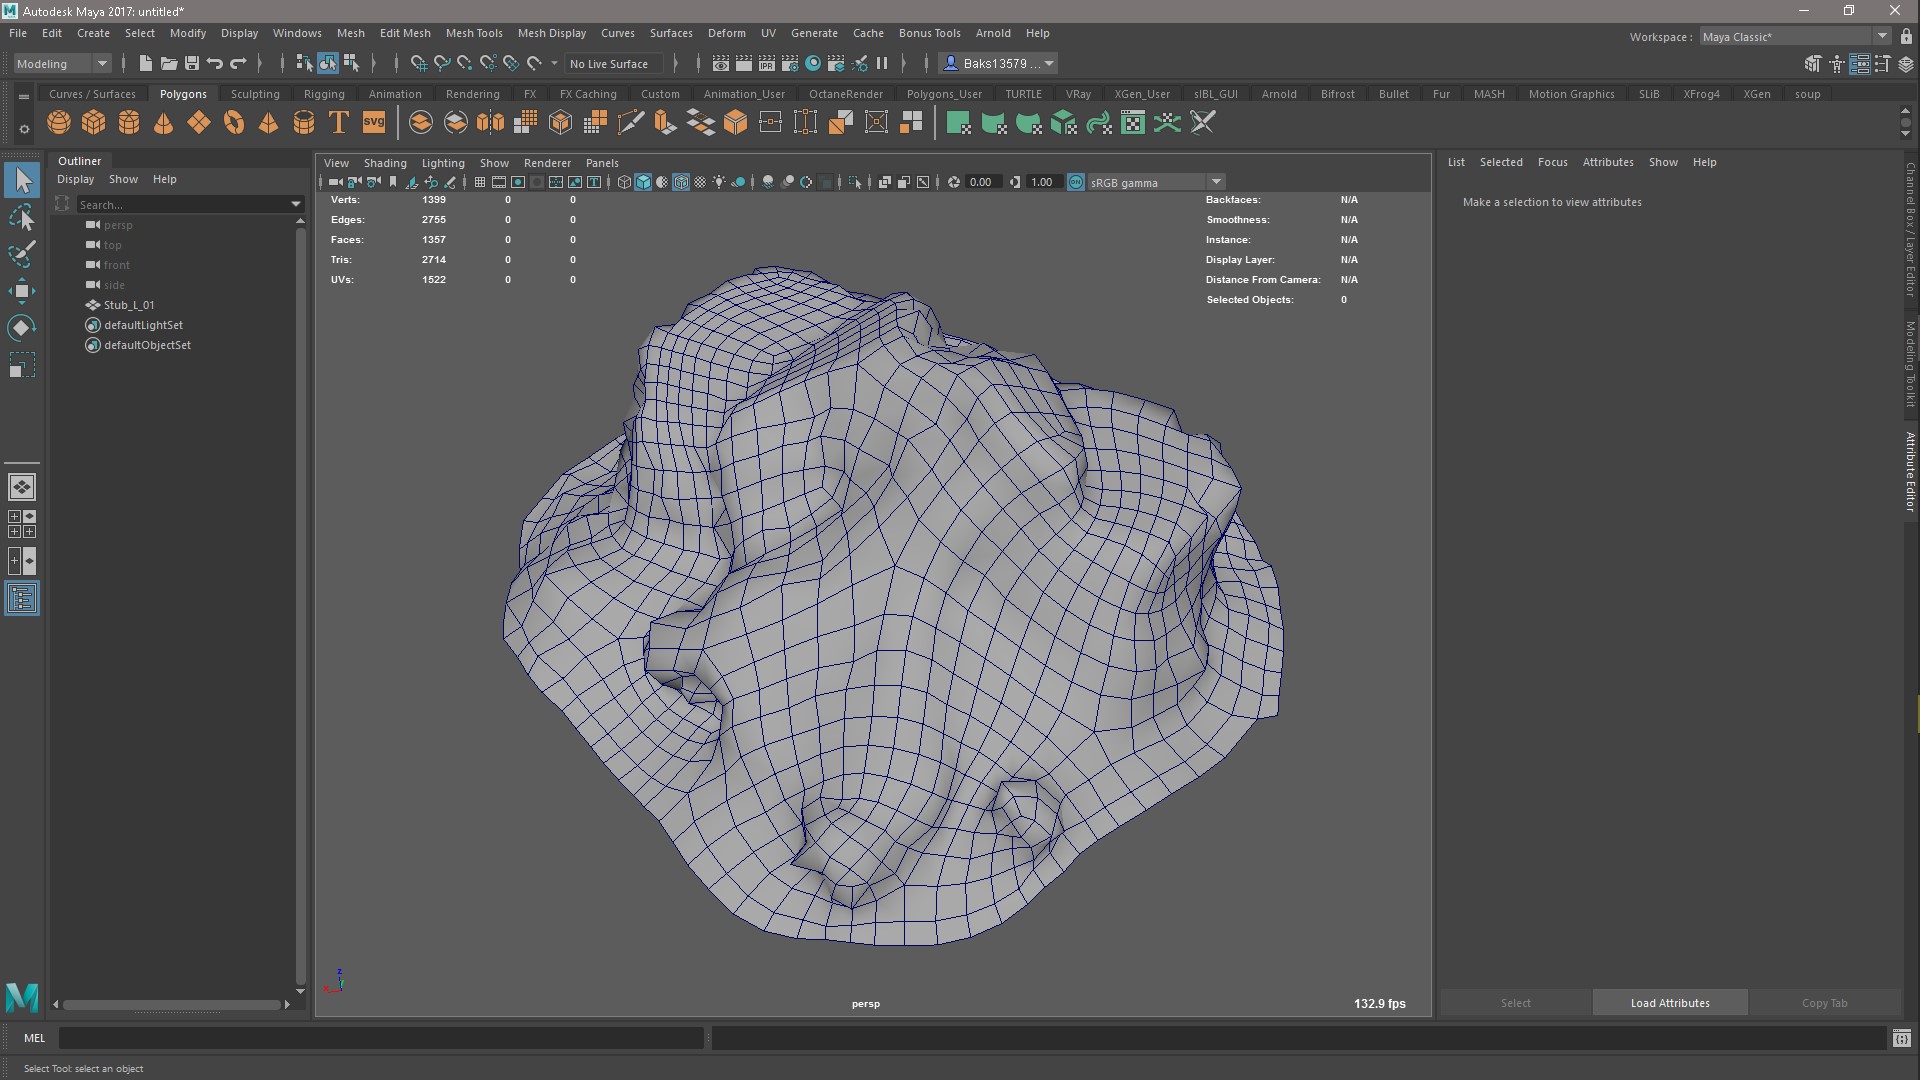Select the Multi-Cut knife tool on the shelf
Screen dimensions: 1920x1080
[x=630, y=123]
